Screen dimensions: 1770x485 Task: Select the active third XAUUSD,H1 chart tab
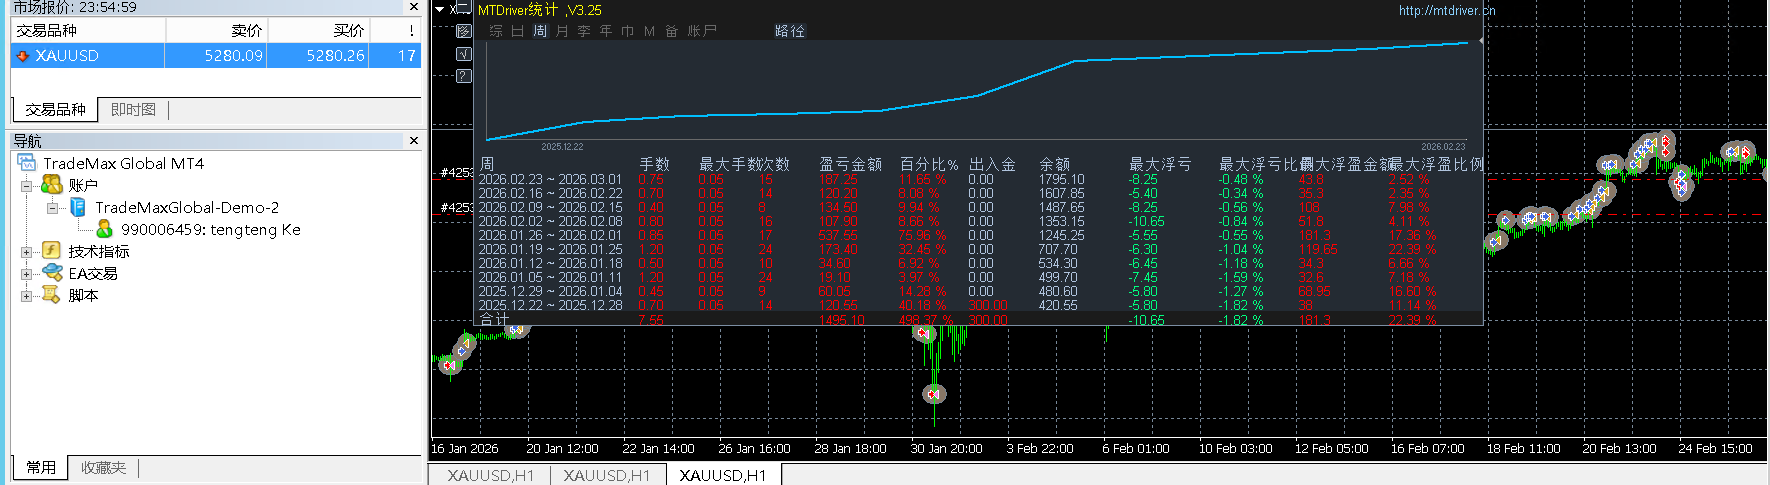(723, 475)
